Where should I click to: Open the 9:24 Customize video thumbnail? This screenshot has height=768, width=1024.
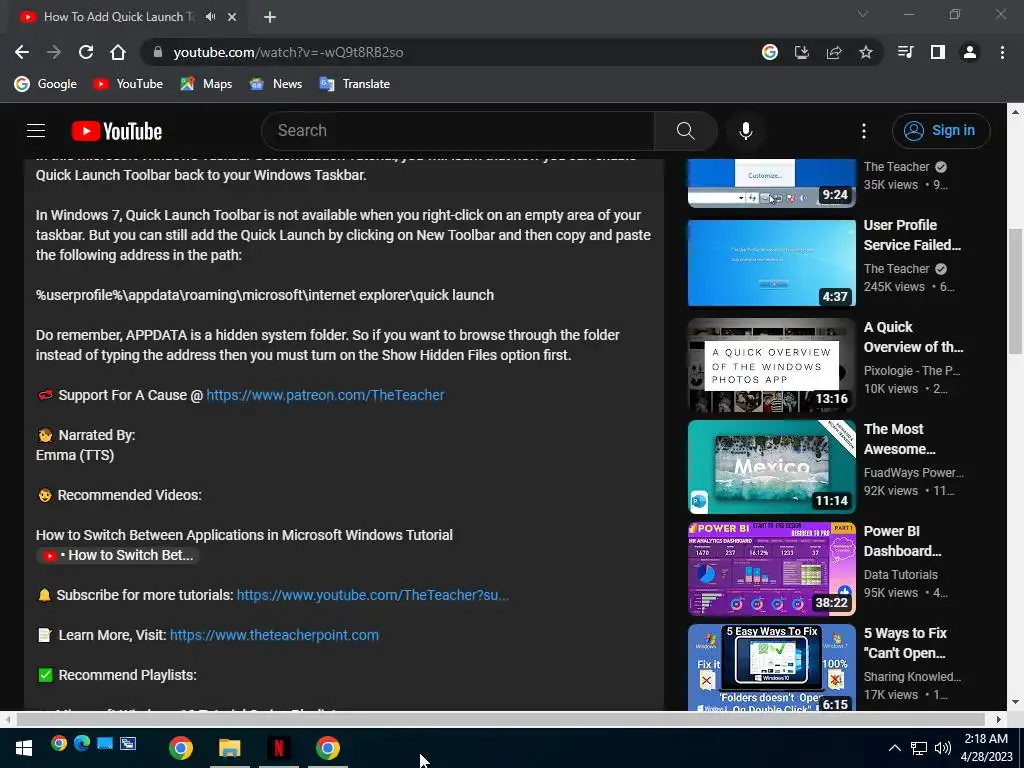(771, 183)
